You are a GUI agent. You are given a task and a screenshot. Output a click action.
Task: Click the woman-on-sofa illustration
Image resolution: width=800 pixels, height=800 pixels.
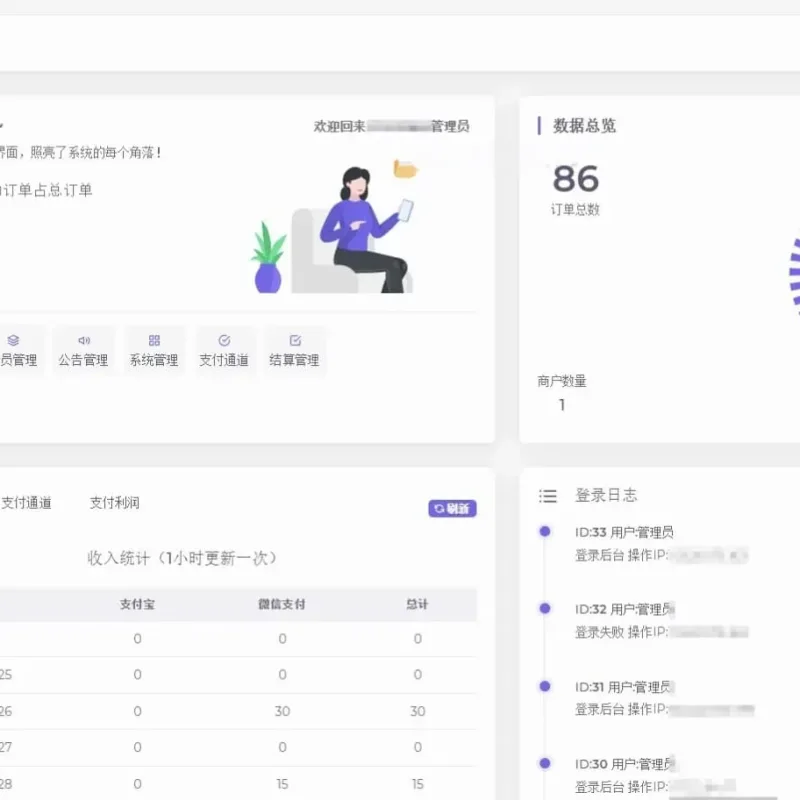point(335,227)
